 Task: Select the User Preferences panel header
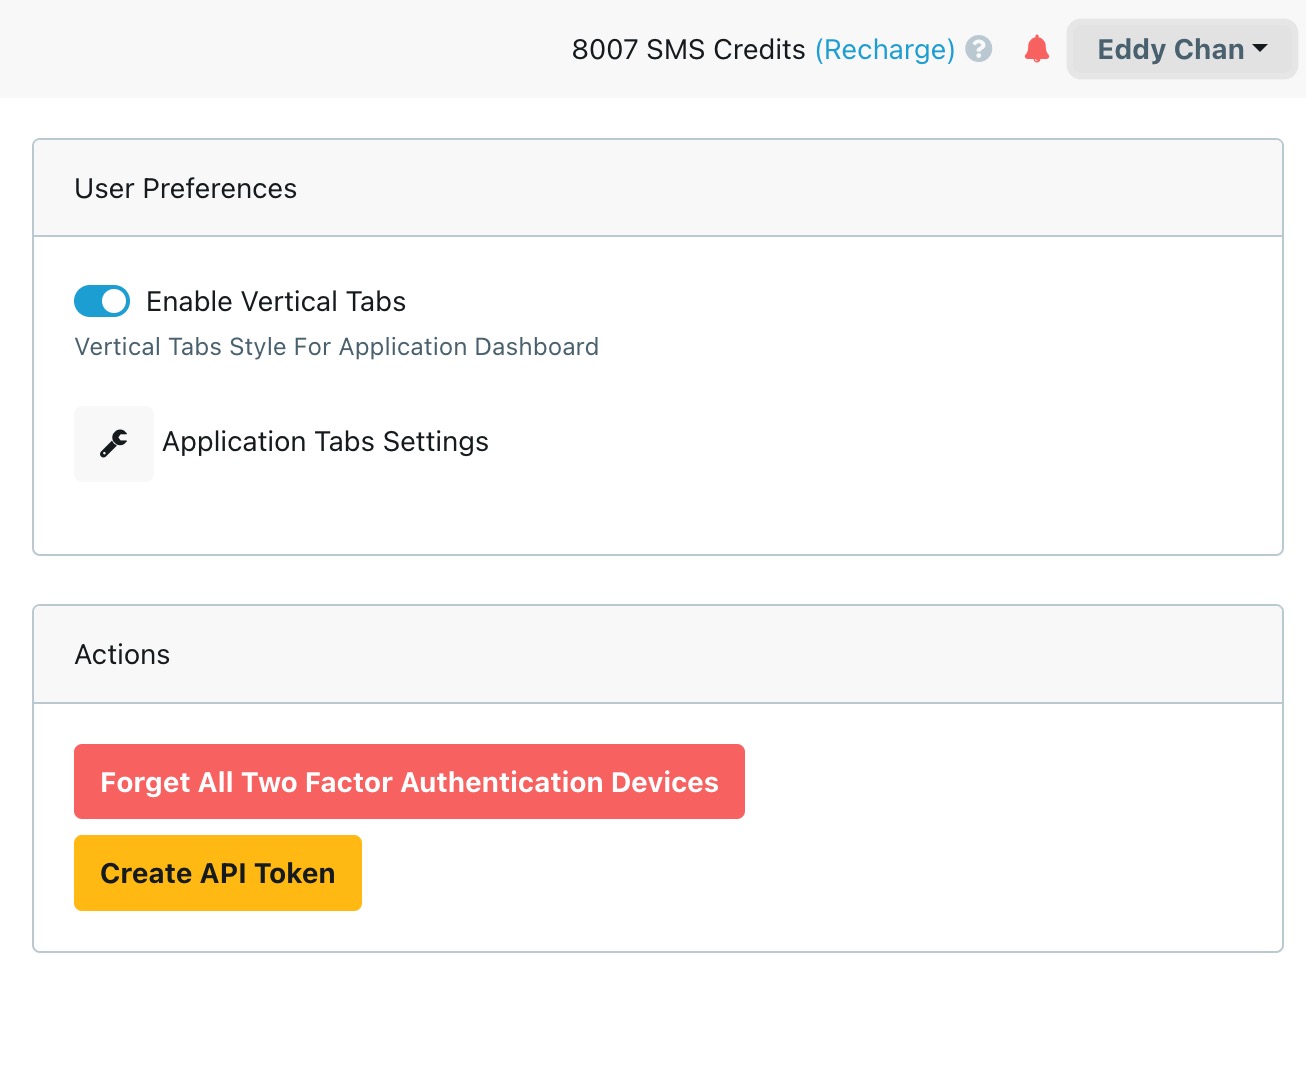click(185, 188)
